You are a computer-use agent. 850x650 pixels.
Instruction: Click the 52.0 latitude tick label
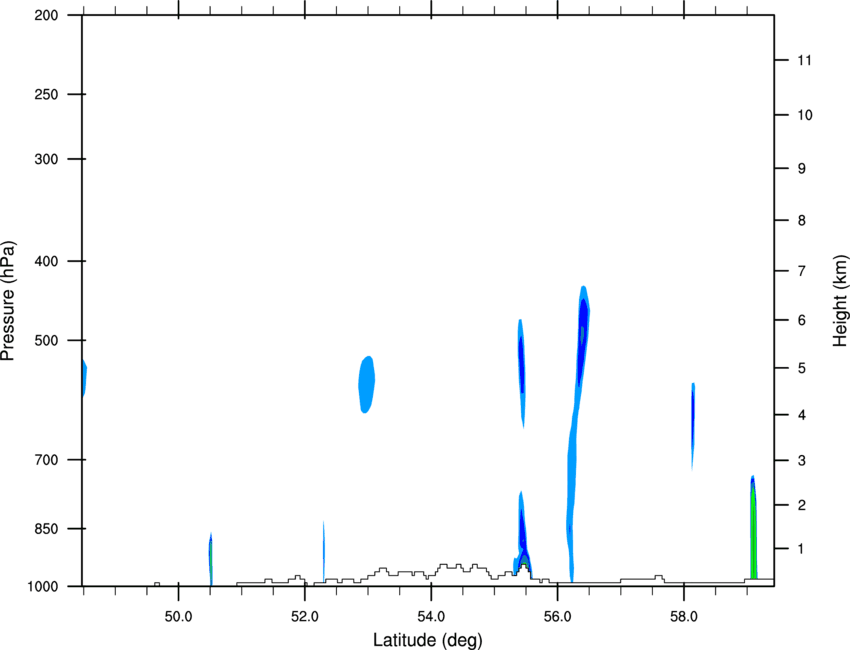305,617
